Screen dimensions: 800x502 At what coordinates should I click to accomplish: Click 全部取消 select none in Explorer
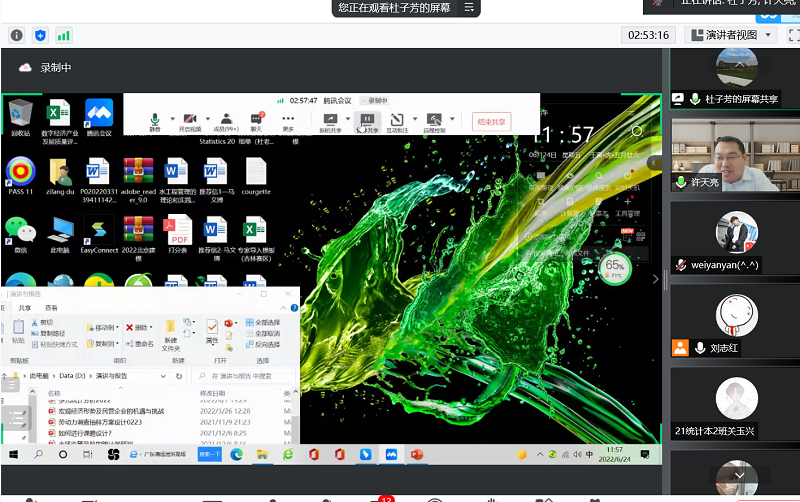tap(263, 334)
